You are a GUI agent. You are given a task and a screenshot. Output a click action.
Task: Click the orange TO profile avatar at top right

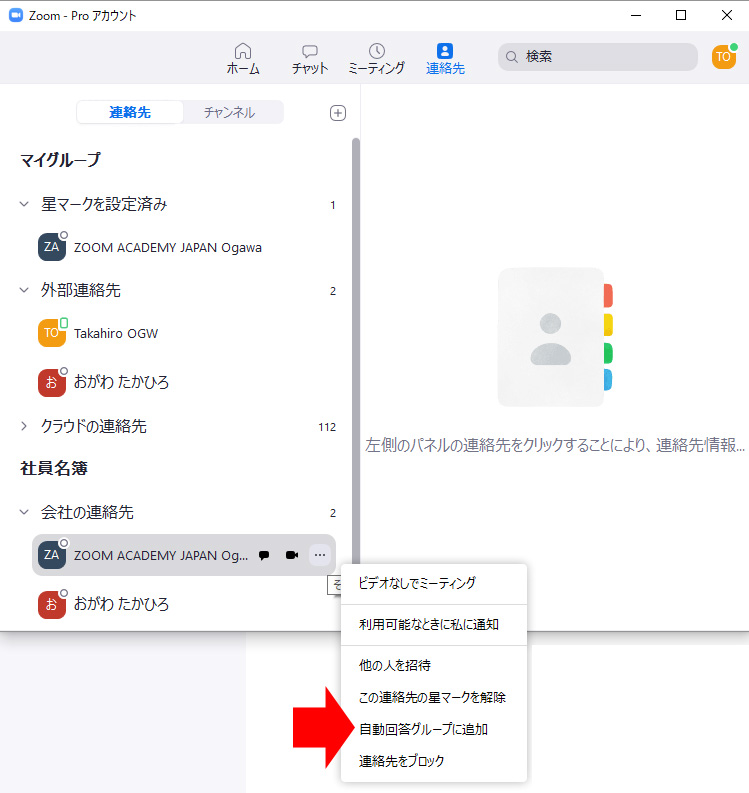pyautogui.click(x=723, y=57)
